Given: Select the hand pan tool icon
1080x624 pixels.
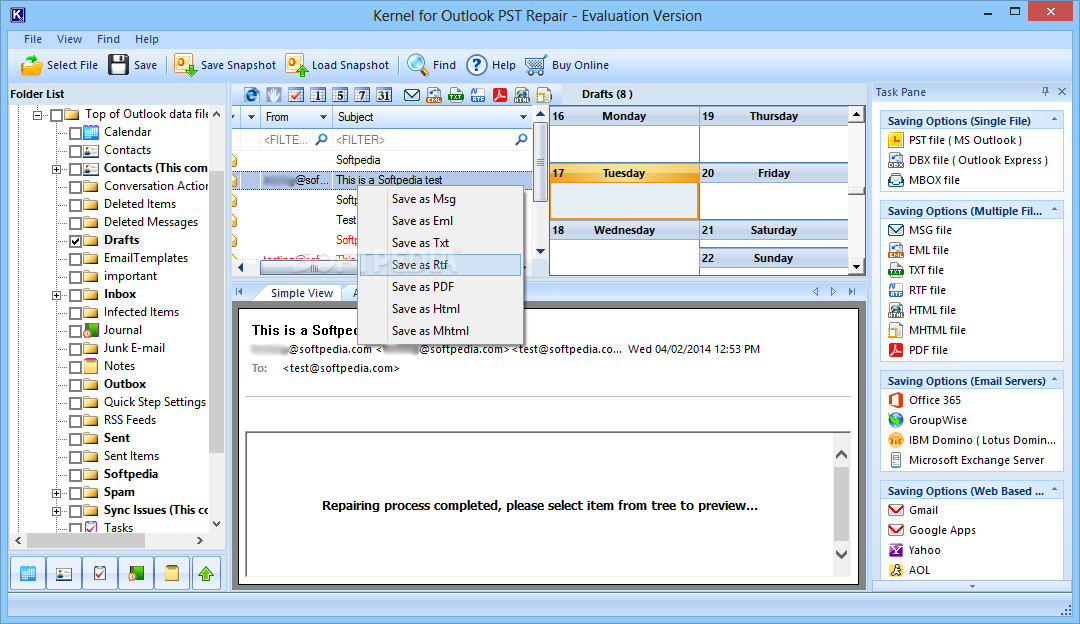Looking at the screenshot, I should (274, 95).
